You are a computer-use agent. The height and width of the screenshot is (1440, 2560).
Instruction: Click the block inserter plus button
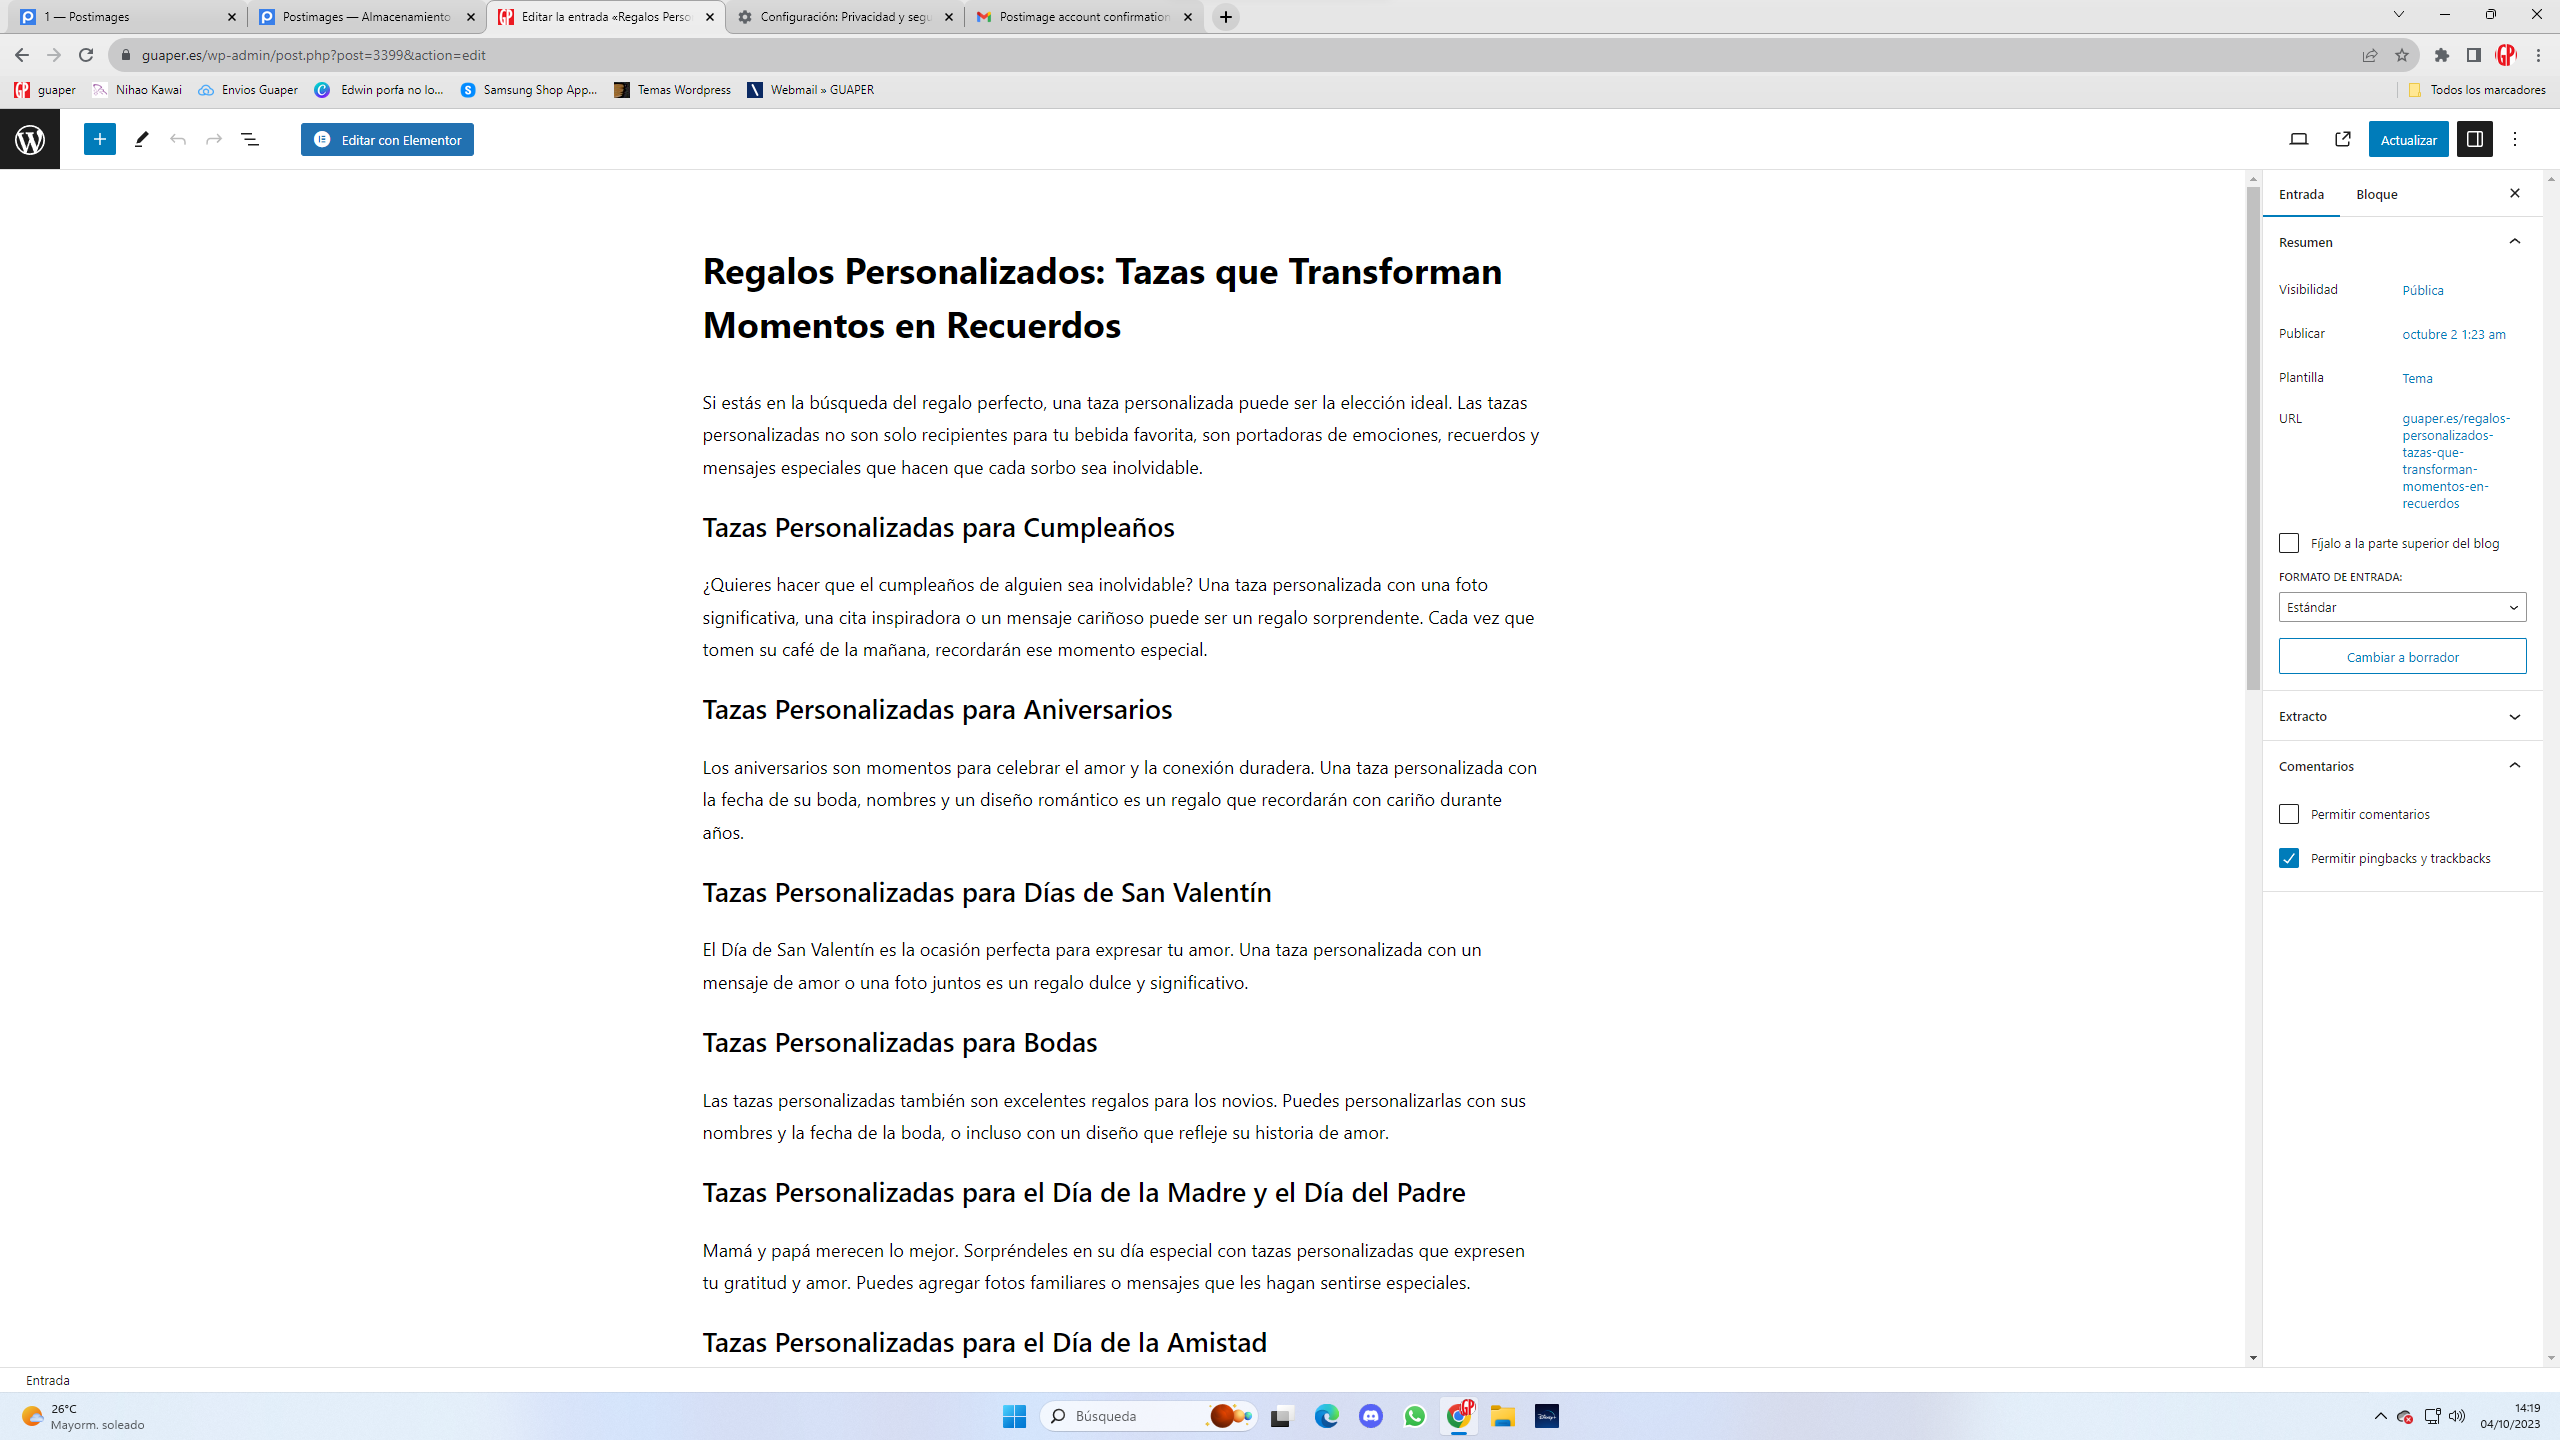point(99,139)
